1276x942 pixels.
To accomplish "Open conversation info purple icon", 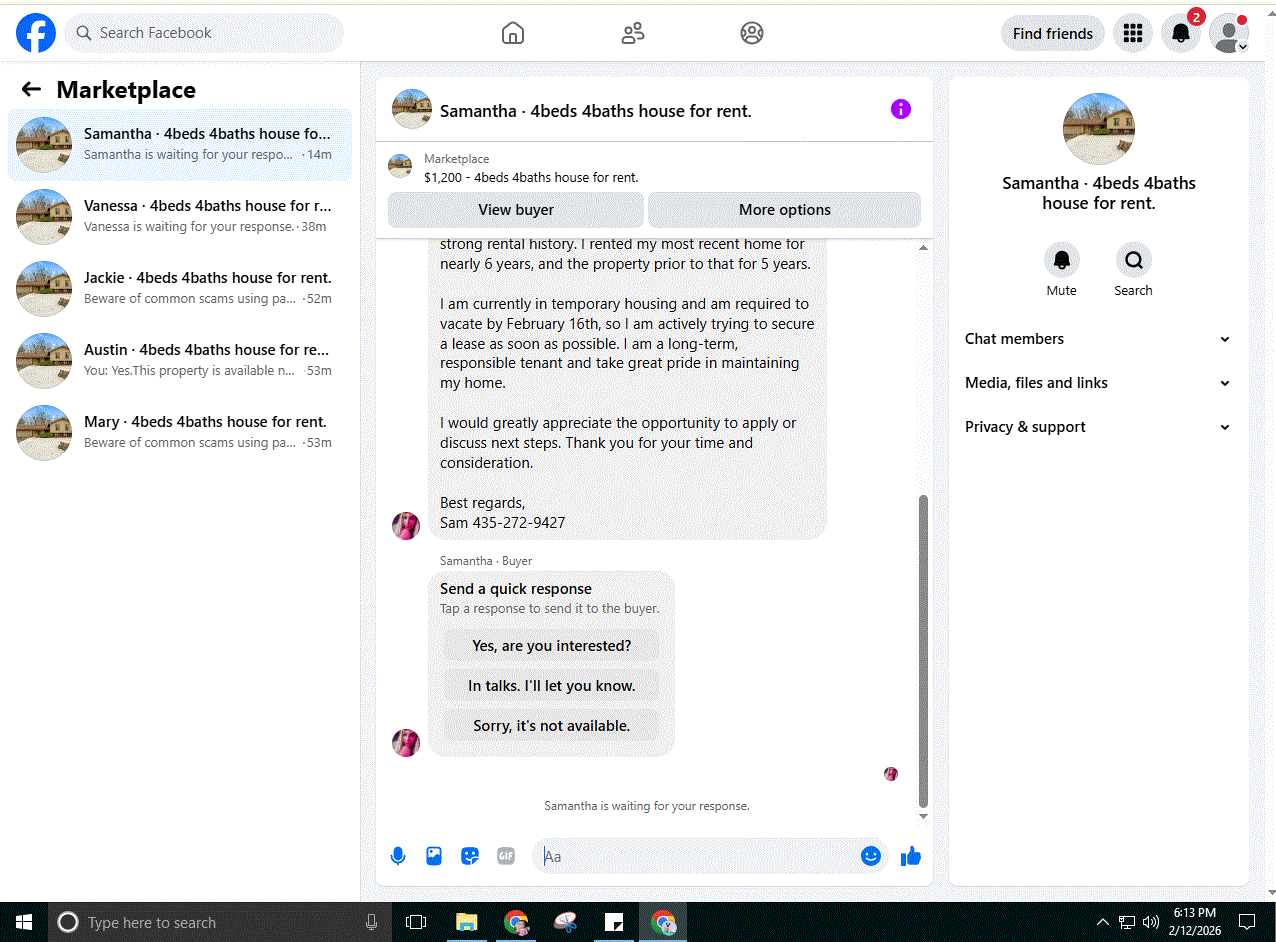I will point(901,109).
